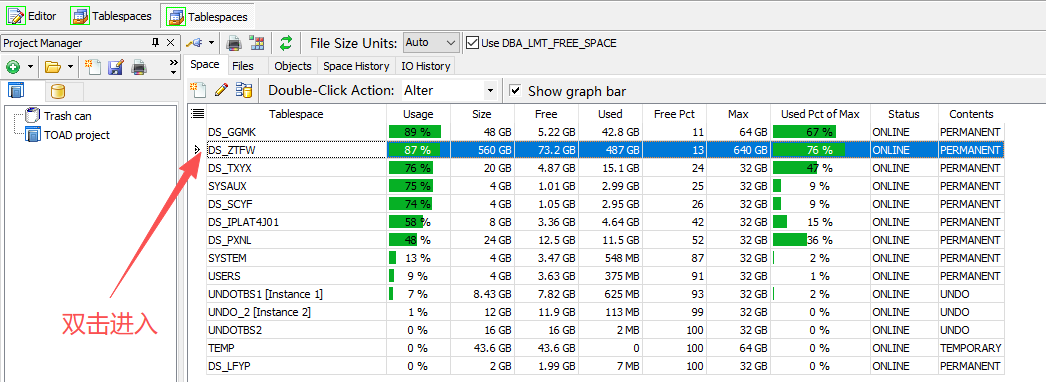1046x382 pixels.
Task: Select the UNDOTBS2 tablespace row
Action: 604,330
